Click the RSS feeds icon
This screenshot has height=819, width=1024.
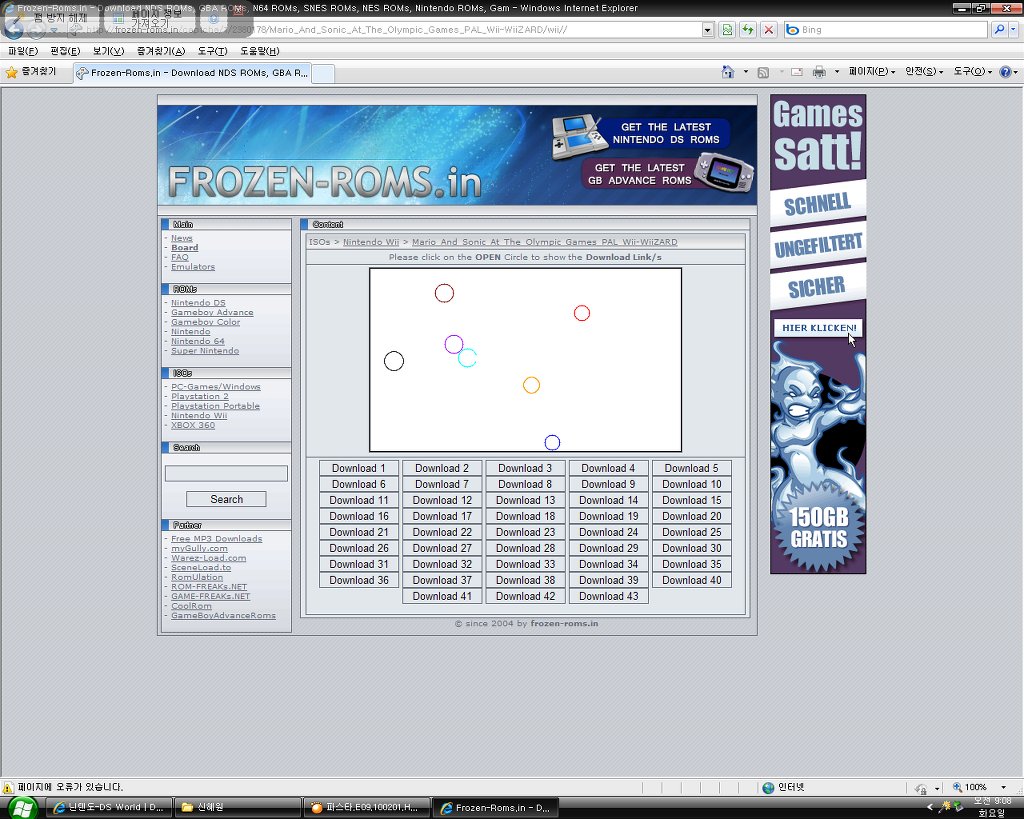click(x=763, y=72)
